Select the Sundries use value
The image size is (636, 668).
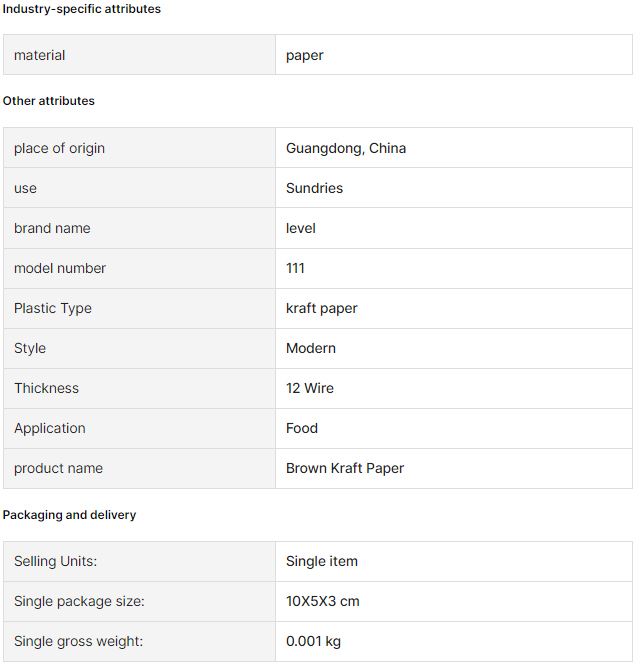[314, 188]
